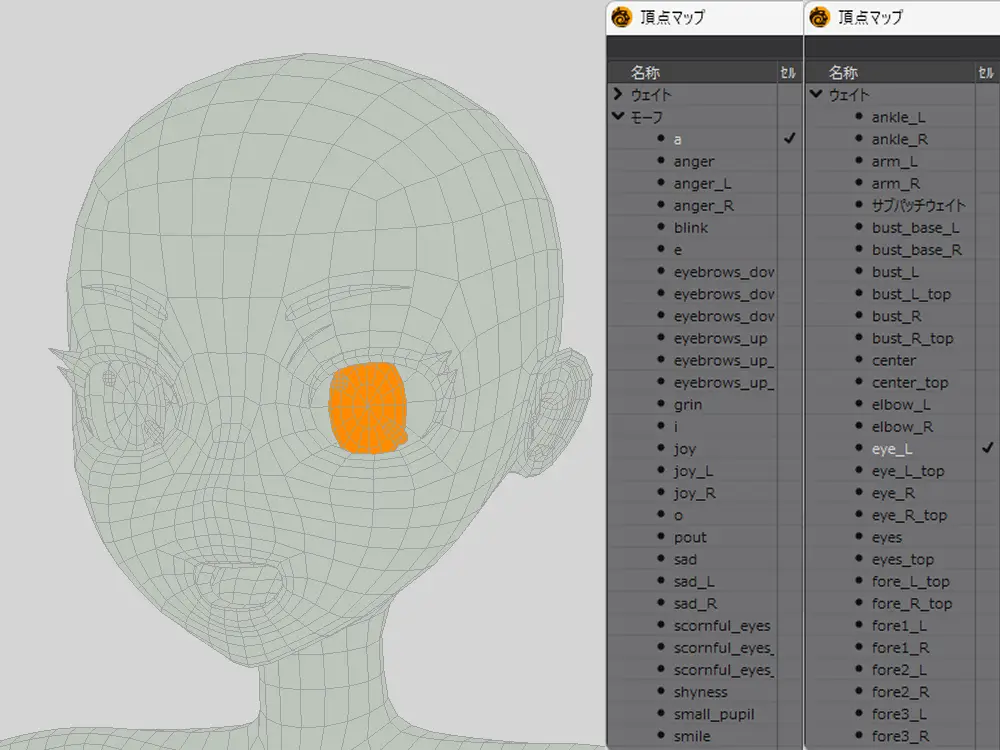The image size is (1000, 750).
Task: Select the eyes_top weight map
Action: (902, 559)
